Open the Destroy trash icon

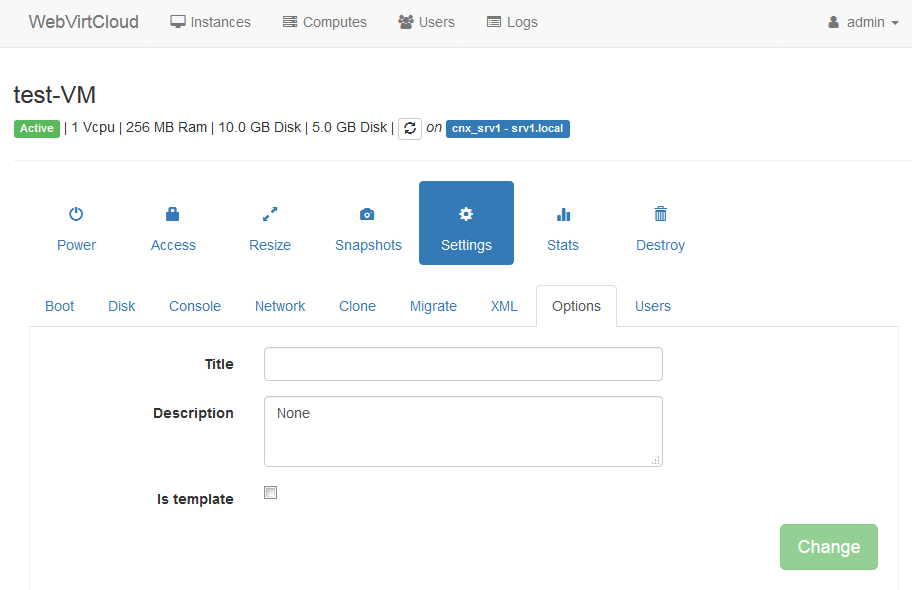pyautogui.click(x=660, y=214)
